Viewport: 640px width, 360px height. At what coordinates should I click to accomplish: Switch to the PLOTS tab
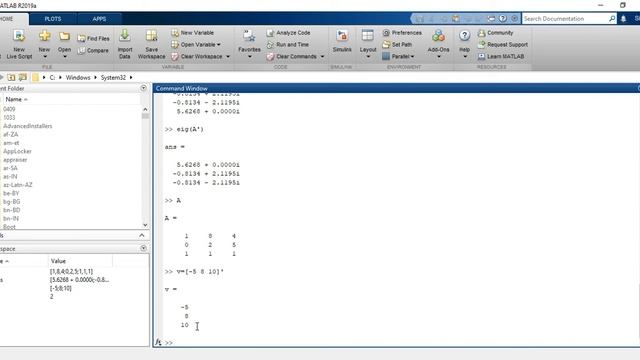tap(53, 19)
